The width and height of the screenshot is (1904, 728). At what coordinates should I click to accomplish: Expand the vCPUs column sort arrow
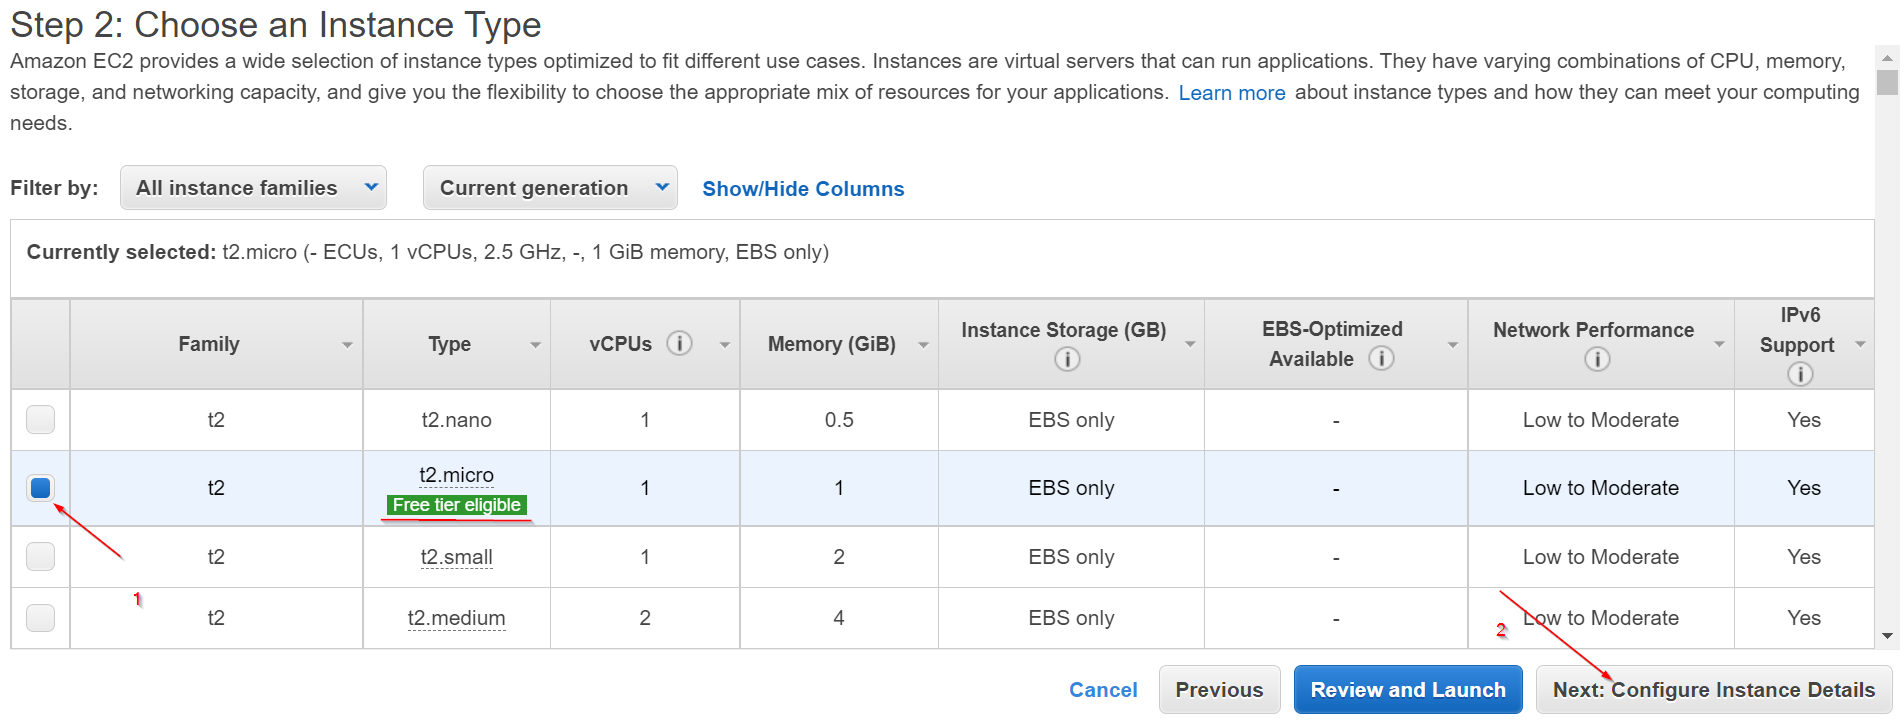(x=725, y=345)
